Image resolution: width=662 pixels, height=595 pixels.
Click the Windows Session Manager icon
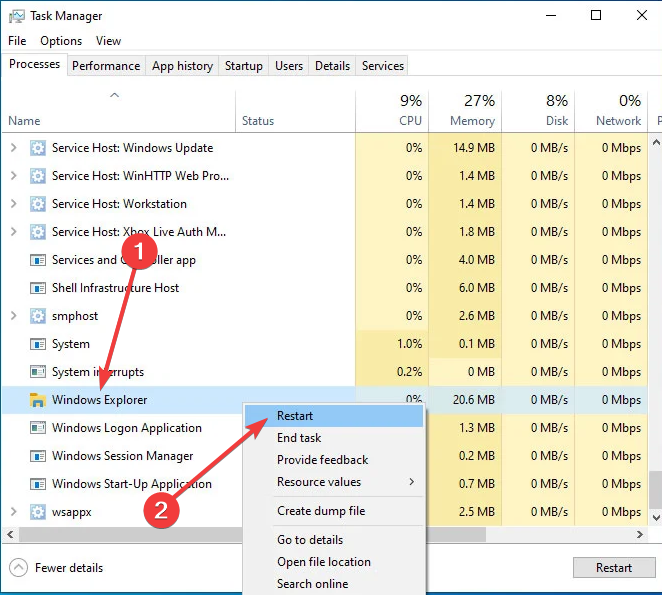pyautogui.click(x=38, y=456)
